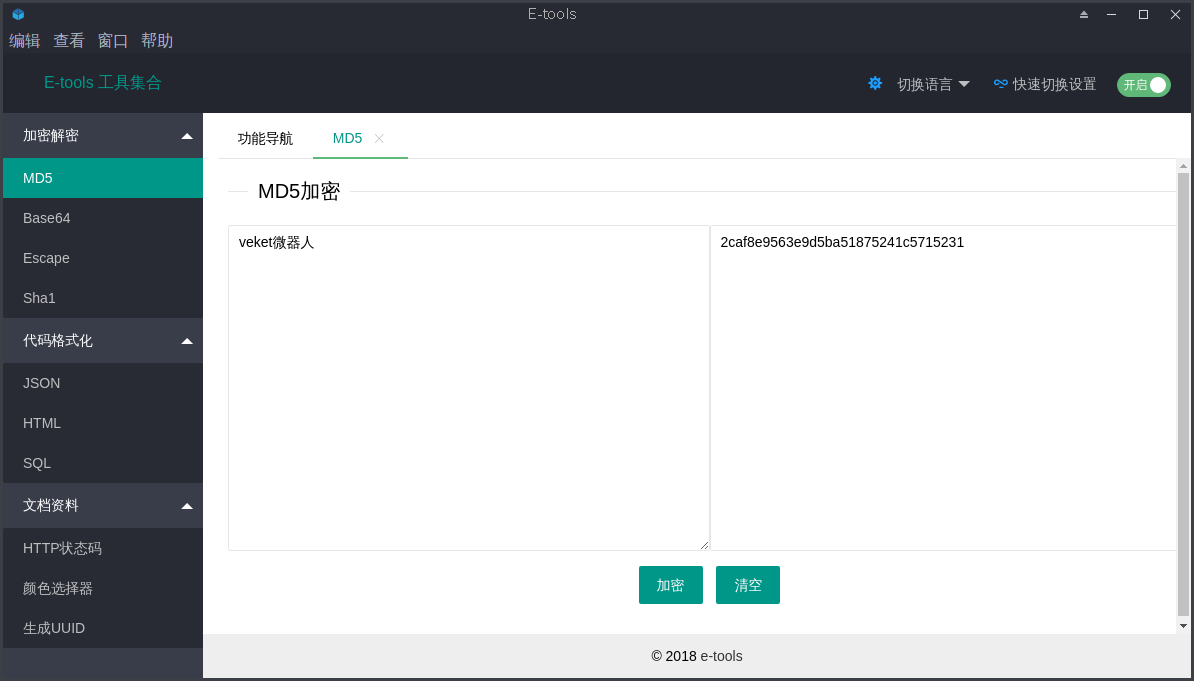Open Base64 tool in sidebar

click(x=103, y=218)
